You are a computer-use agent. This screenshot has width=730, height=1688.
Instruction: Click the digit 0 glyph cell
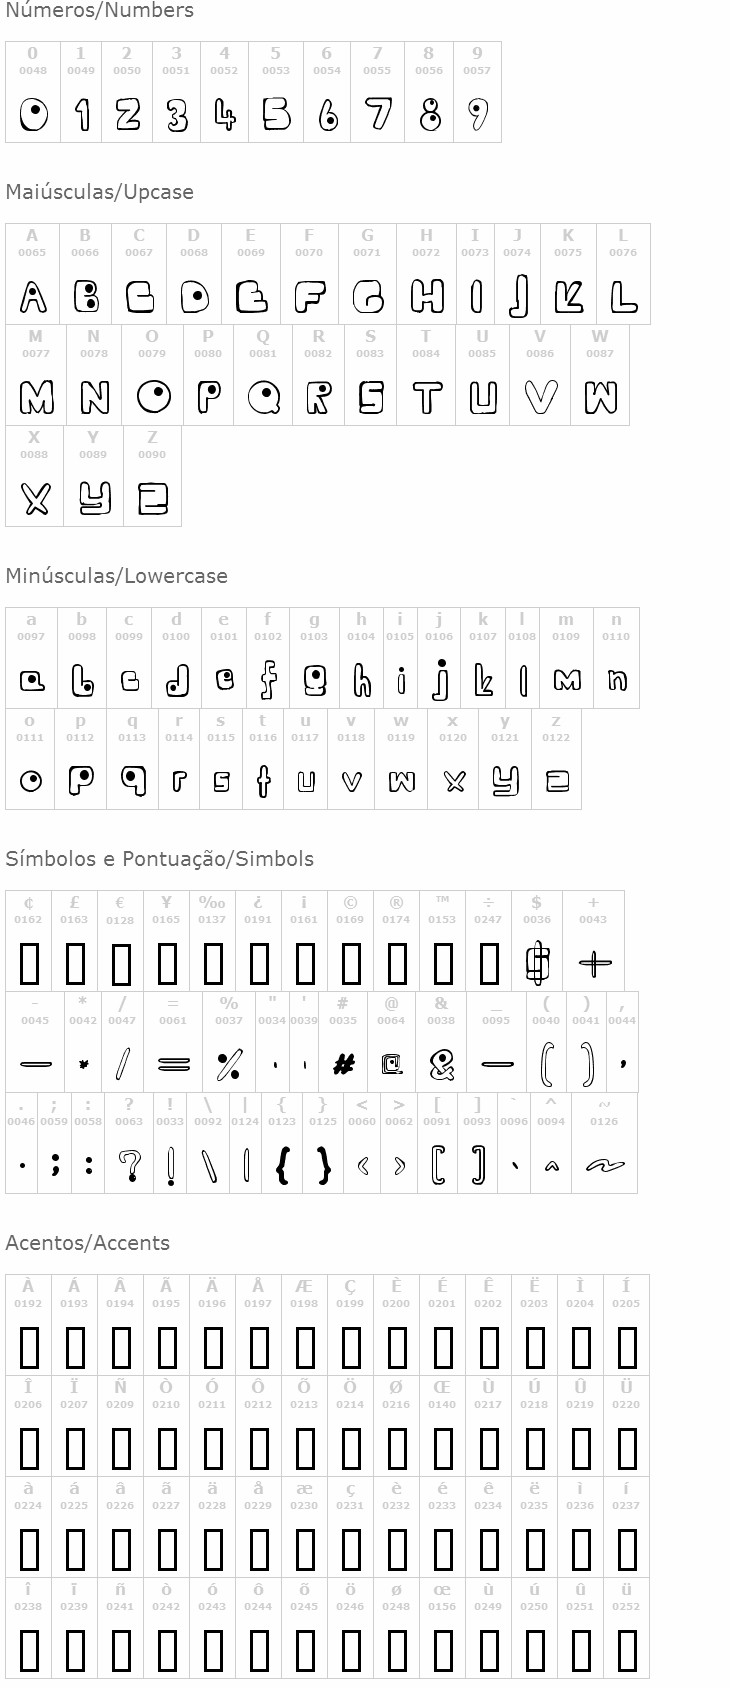(x=33, y=92)
